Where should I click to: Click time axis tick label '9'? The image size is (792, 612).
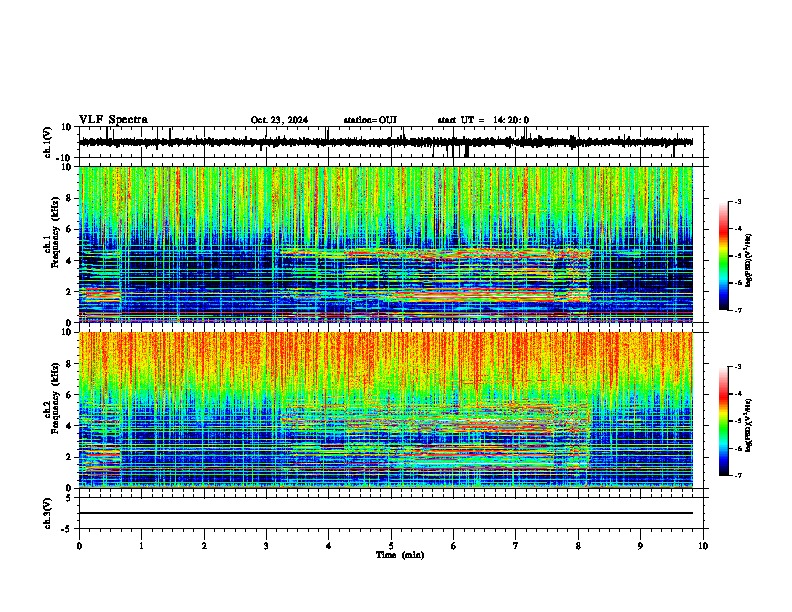click(640, 546)
